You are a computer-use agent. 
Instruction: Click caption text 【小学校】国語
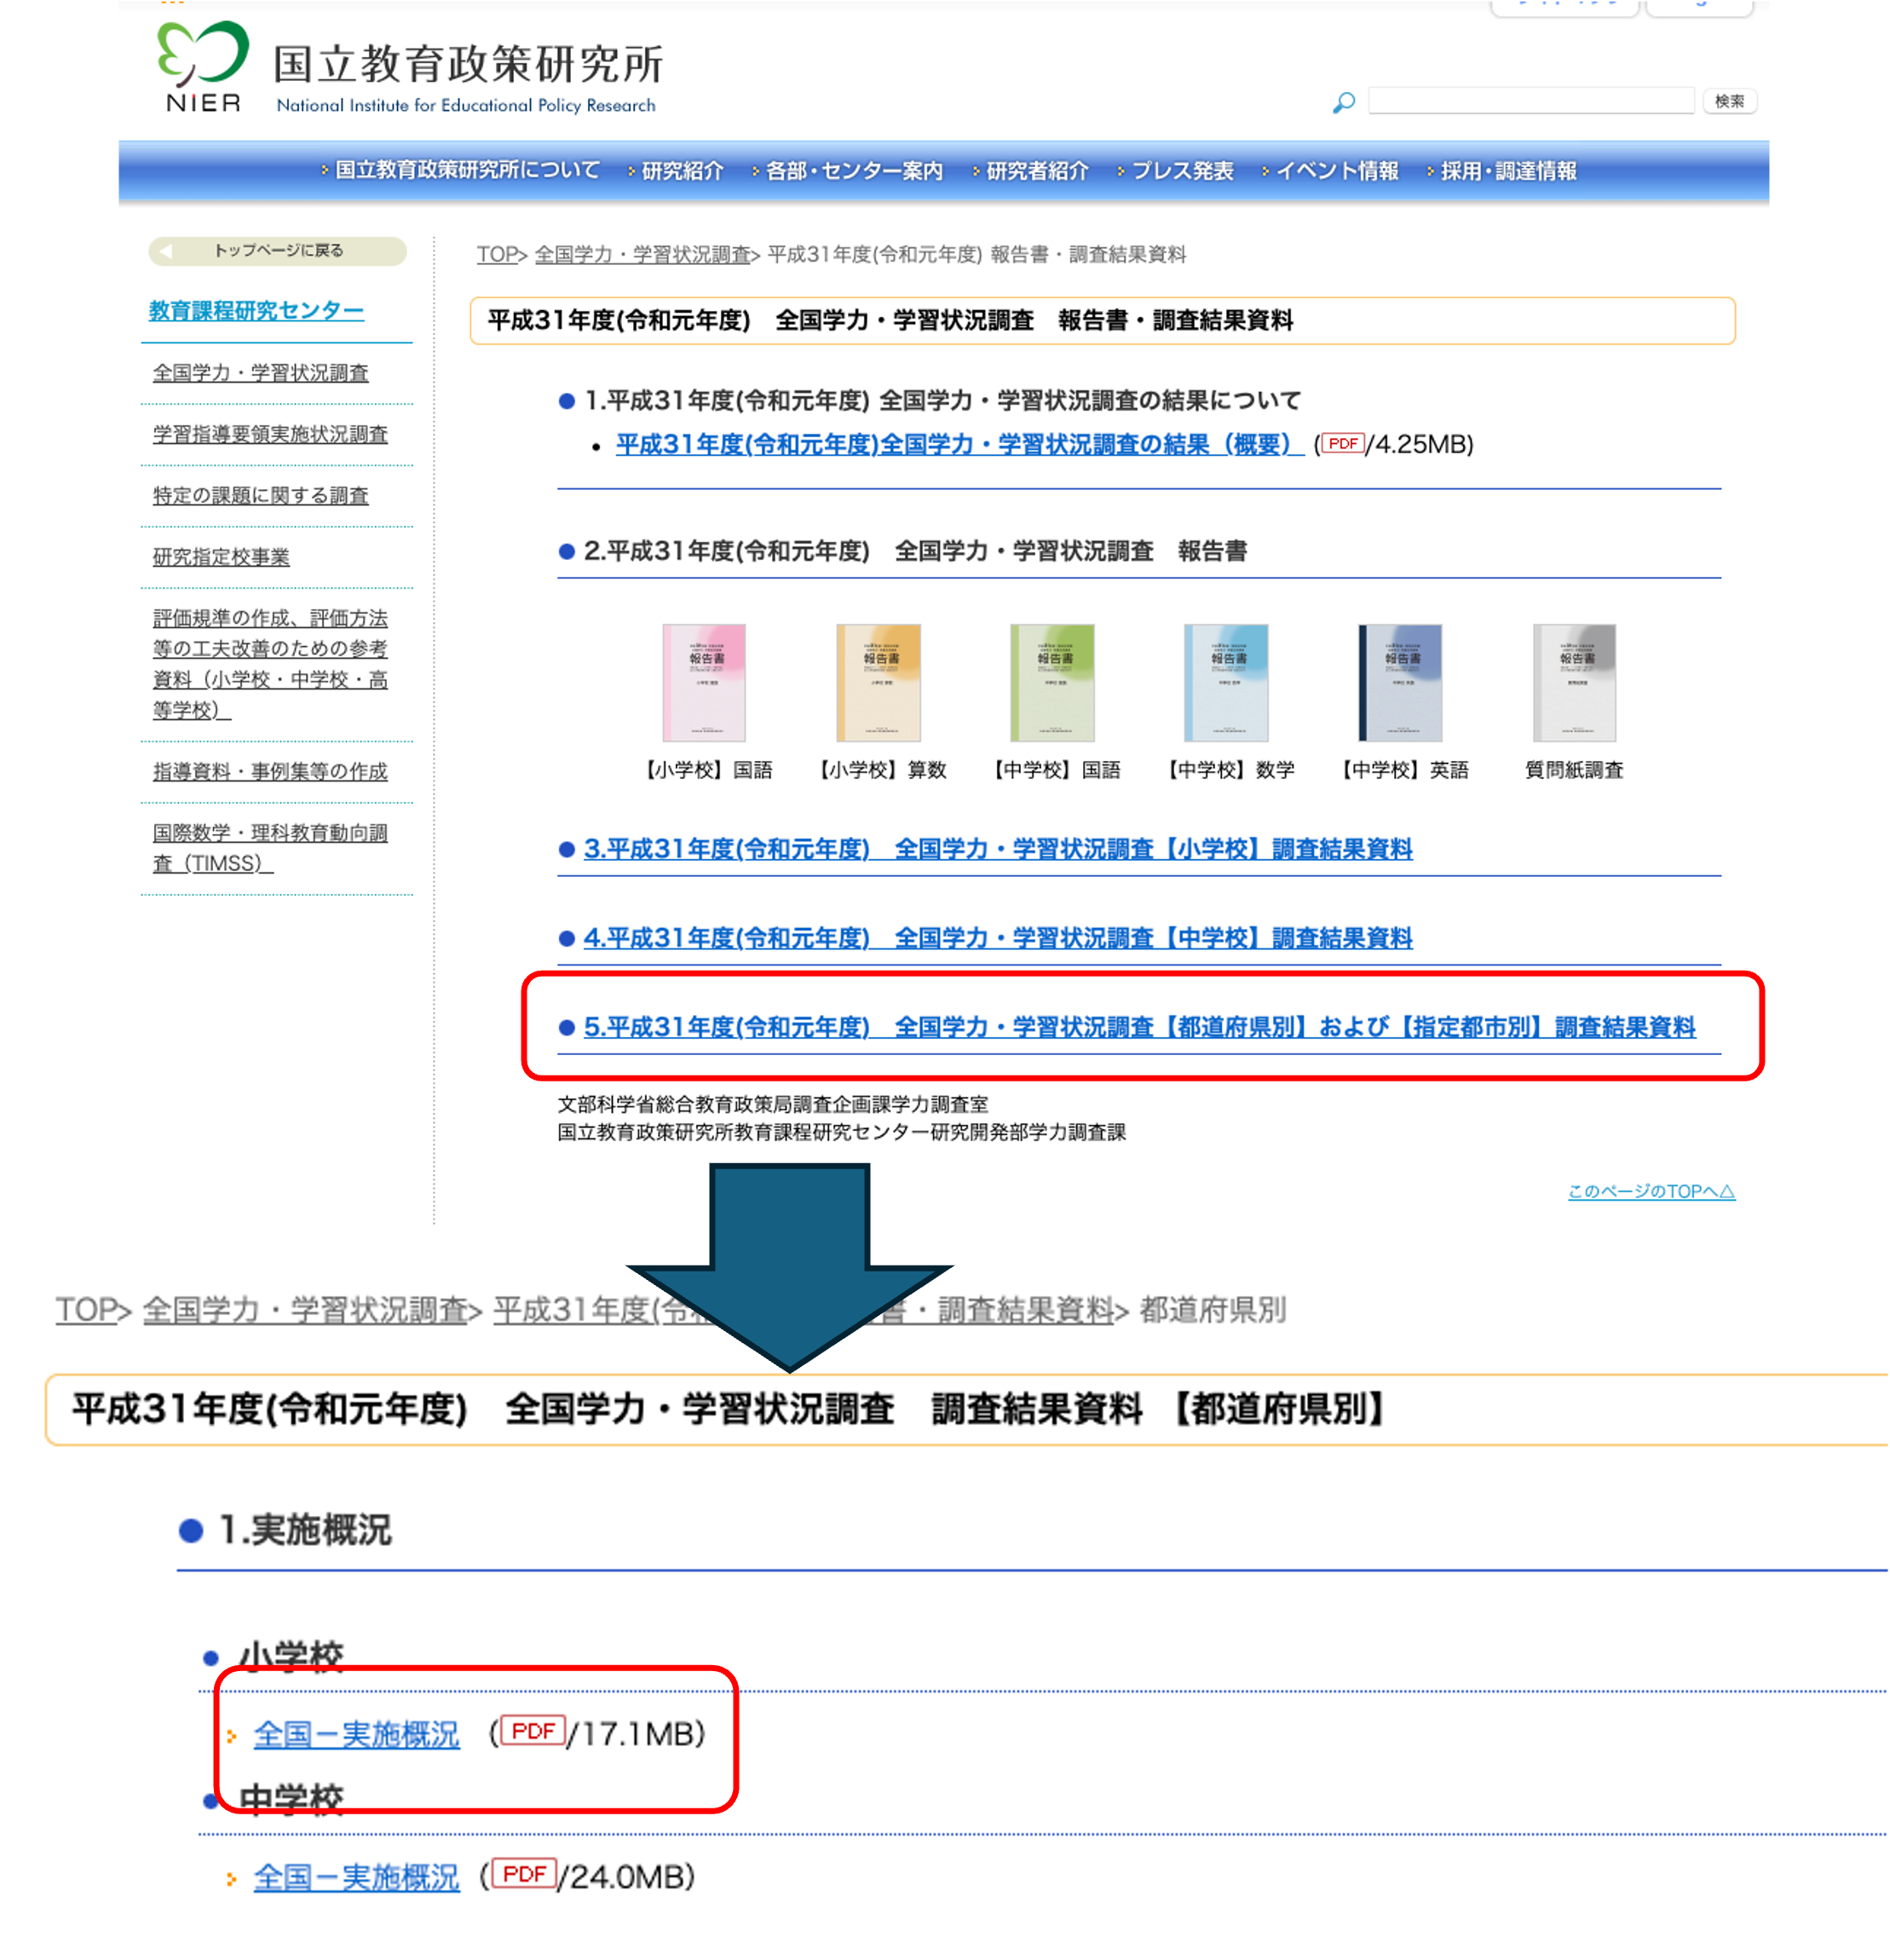[707, 771]
